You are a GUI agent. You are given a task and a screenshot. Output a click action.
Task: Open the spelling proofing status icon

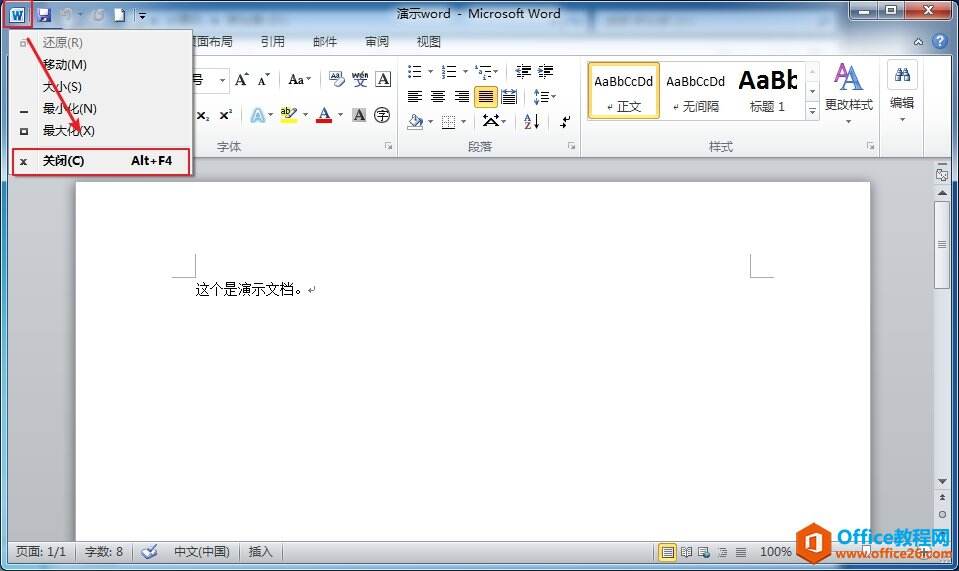pos(149,551)
